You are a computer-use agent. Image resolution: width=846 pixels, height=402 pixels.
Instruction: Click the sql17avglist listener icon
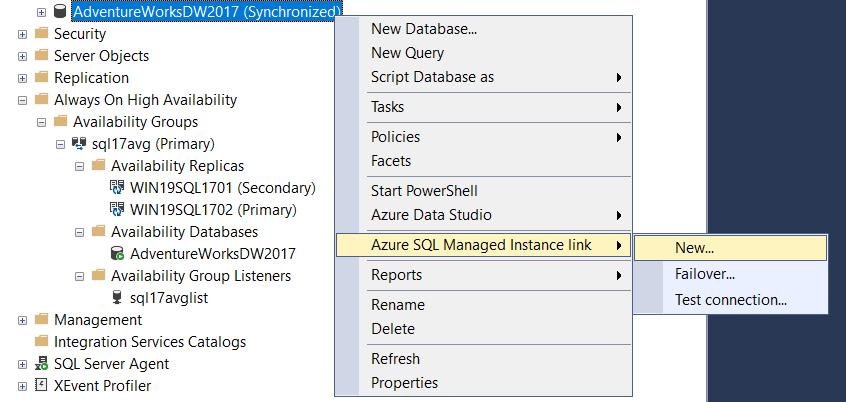coord(117,297)
